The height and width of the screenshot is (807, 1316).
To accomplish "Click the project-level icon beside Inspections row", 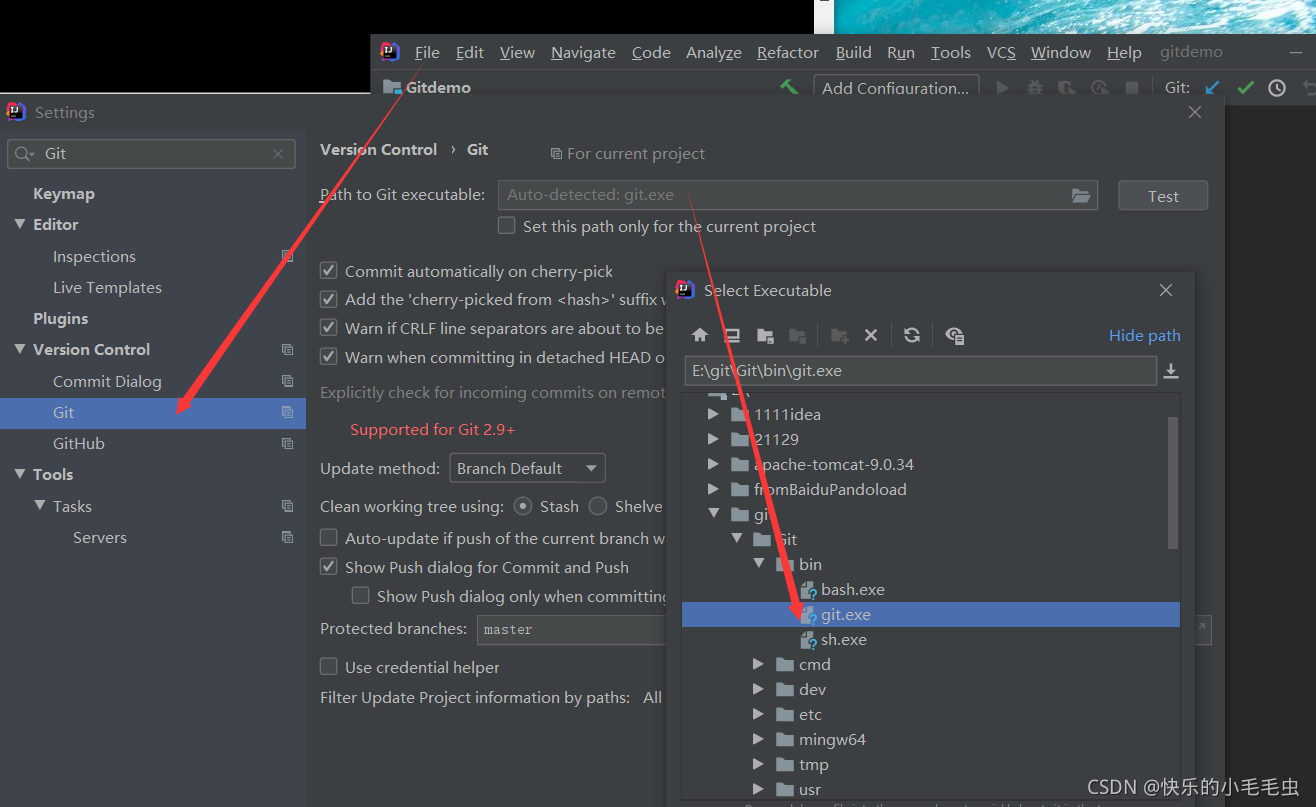I will point(287,256).
